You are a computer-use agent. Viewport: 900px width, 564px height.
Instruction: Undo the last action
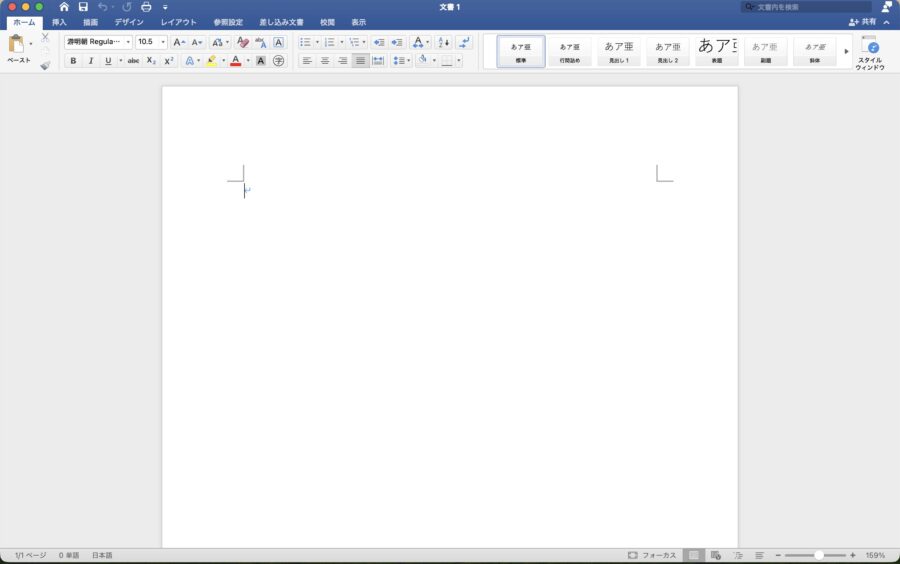tap(102, 7)
